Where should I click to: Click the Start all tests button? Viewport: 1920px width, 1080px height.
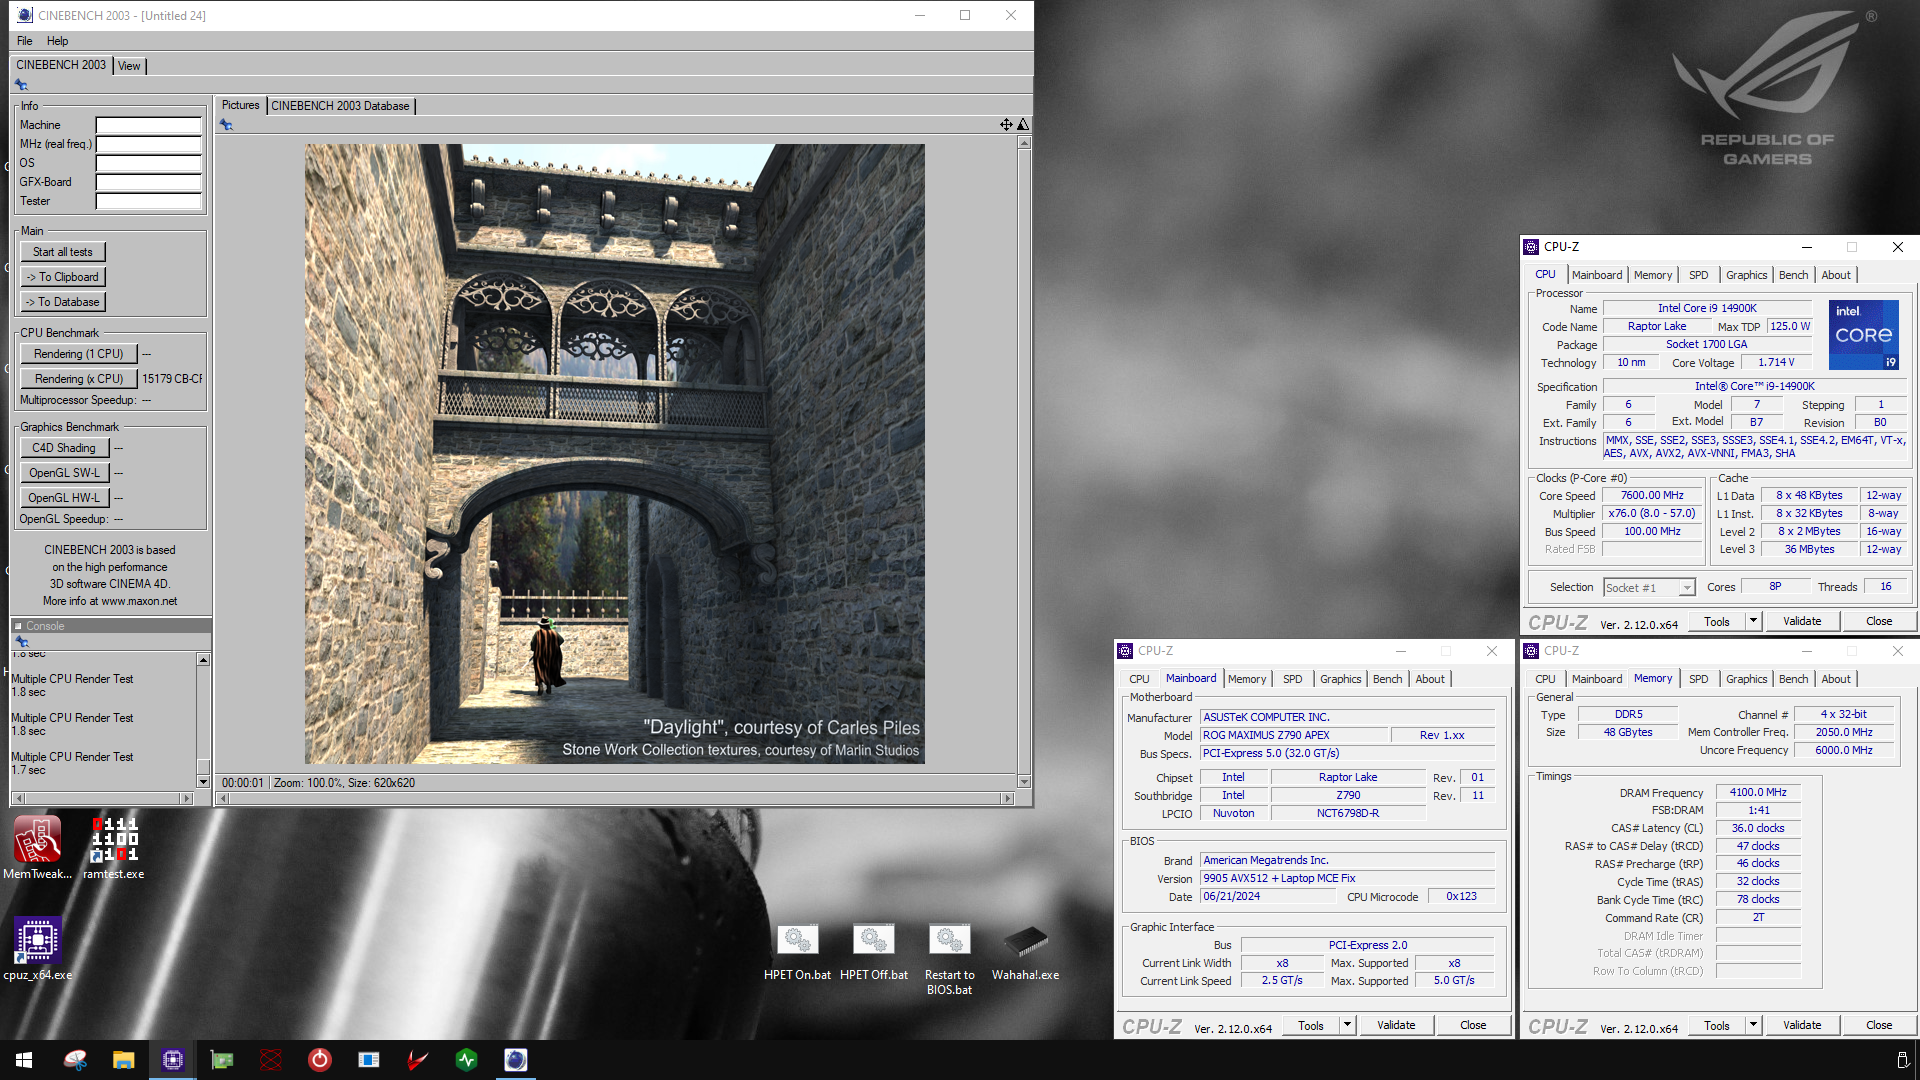[62, 252]
